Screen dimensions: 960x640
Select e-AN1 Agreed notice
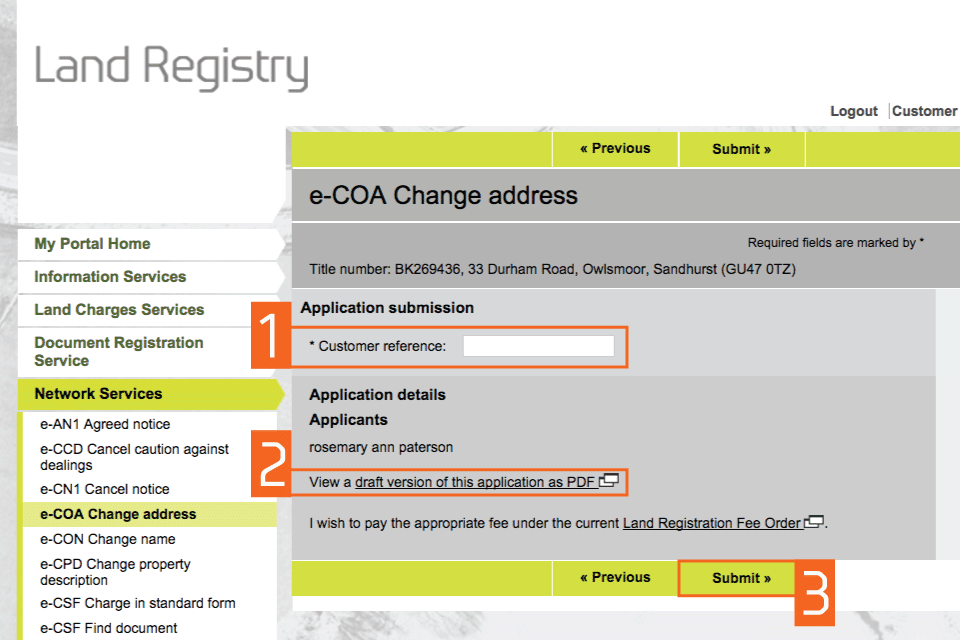coord(105,425)
